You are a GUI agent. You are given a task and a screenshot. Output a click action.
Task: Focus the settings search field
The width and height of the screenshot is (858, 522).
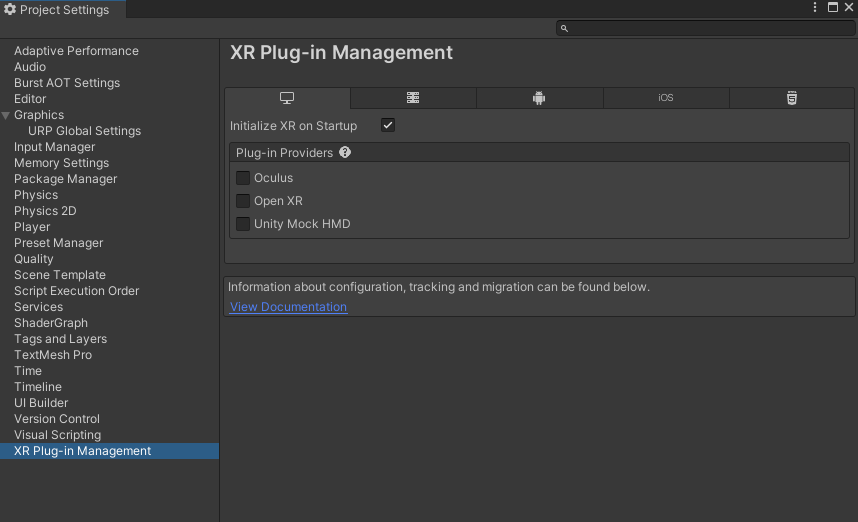[705, 28]
